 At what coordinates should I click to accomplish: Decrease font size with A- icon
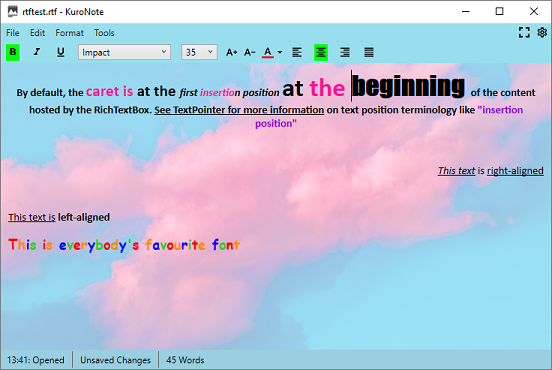250,52
